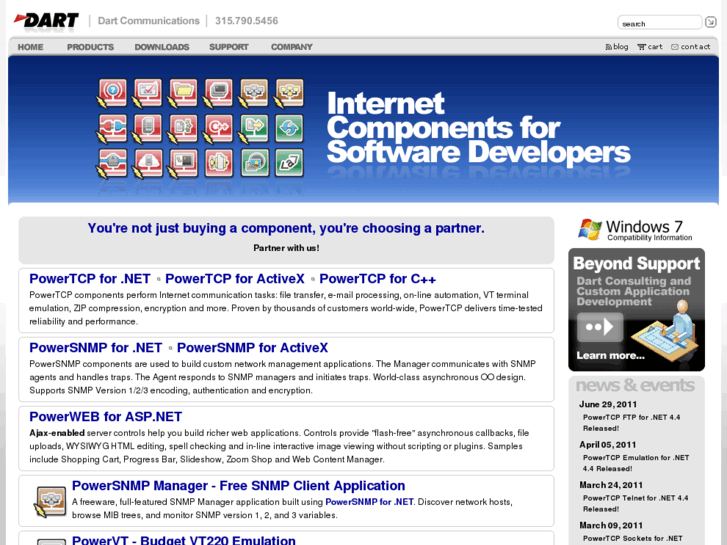Click the green HTML anchor tag icon
727x545 pixels.
pos(289,163)
